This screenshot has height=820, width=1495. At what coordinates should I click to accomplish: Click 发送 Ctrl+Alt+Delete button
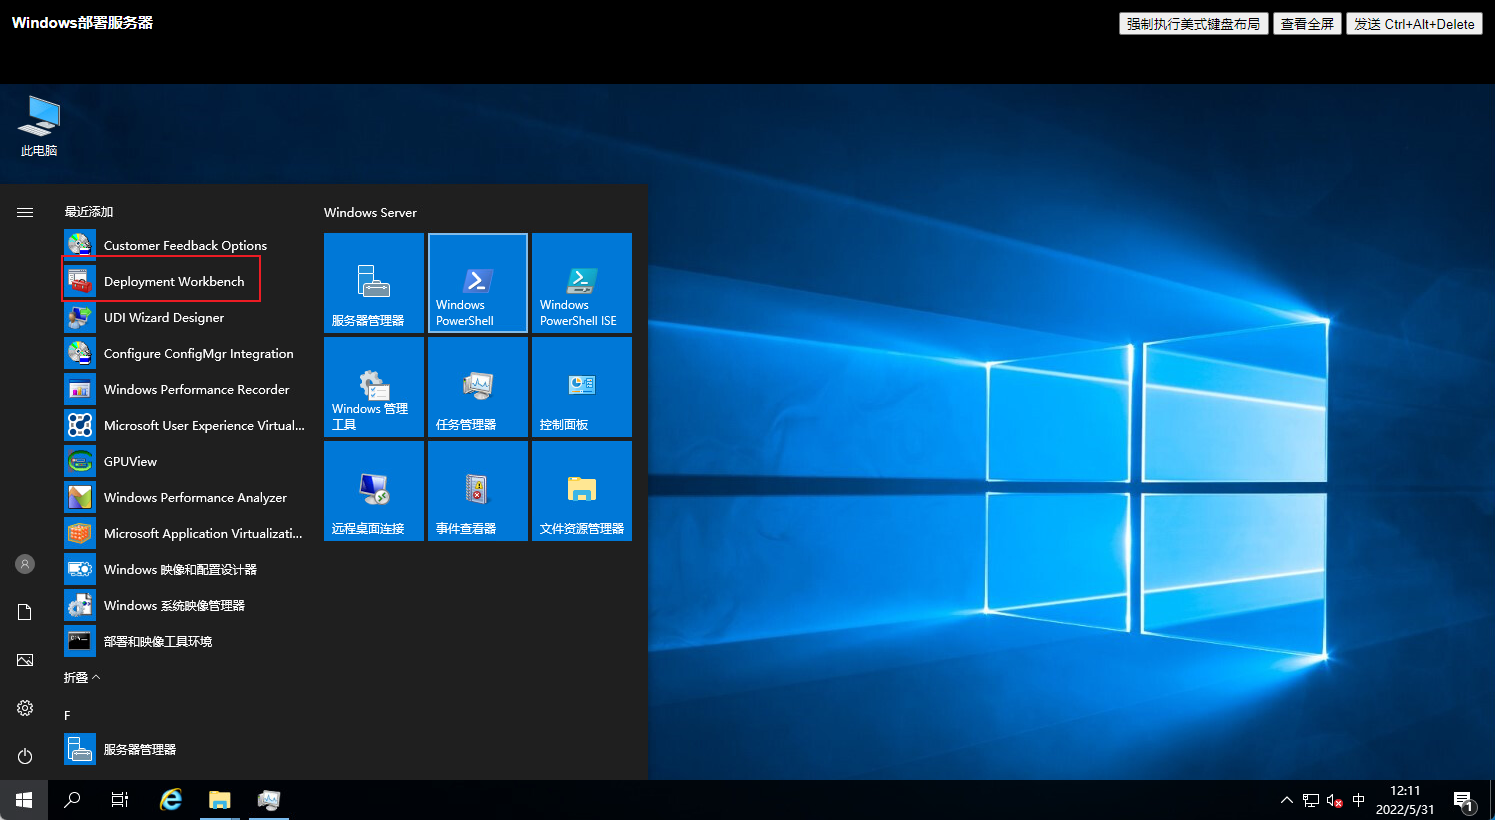1414,24
